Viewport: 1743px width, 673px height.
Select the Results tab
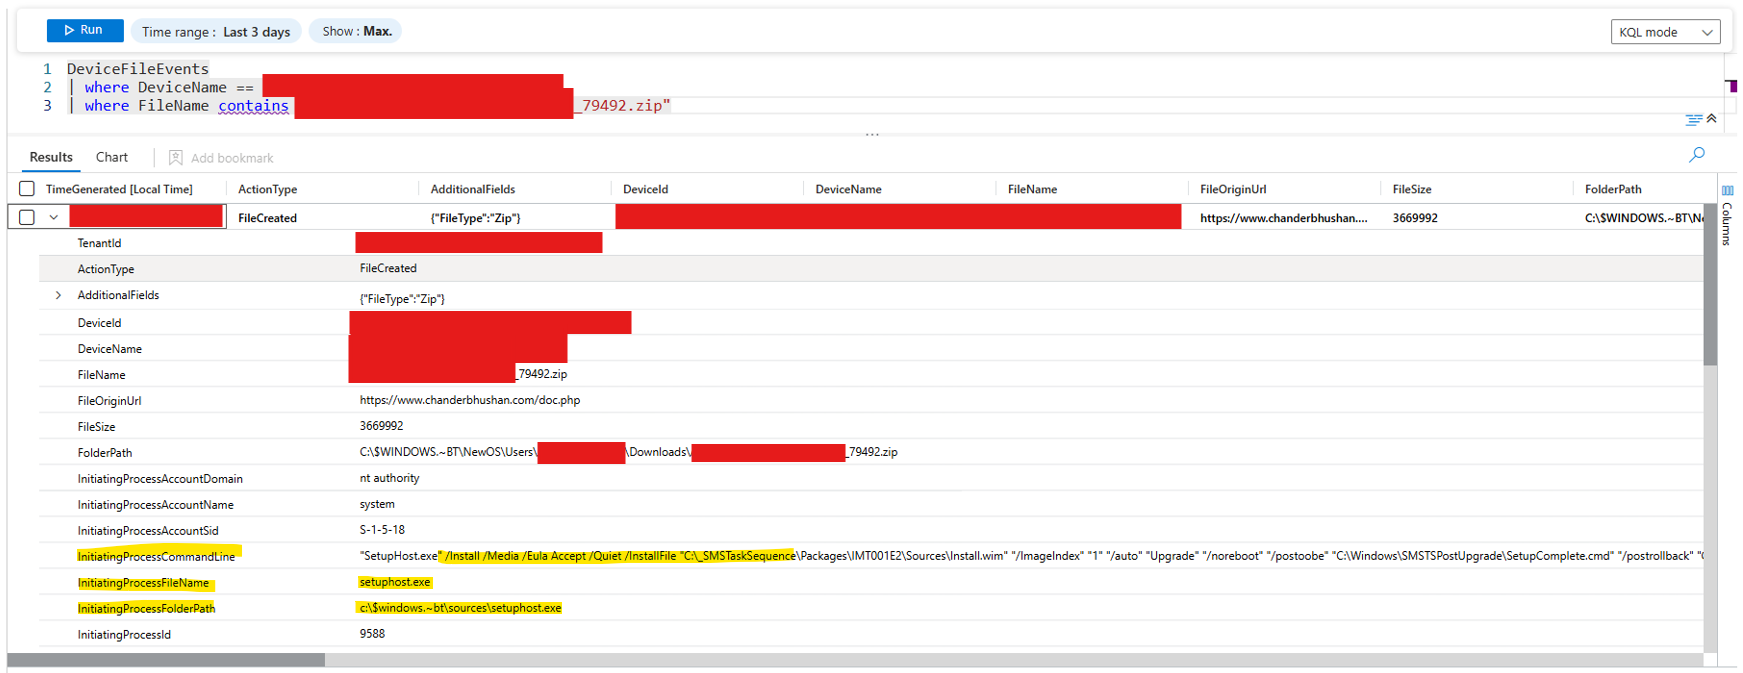click(x=51, y=157)
